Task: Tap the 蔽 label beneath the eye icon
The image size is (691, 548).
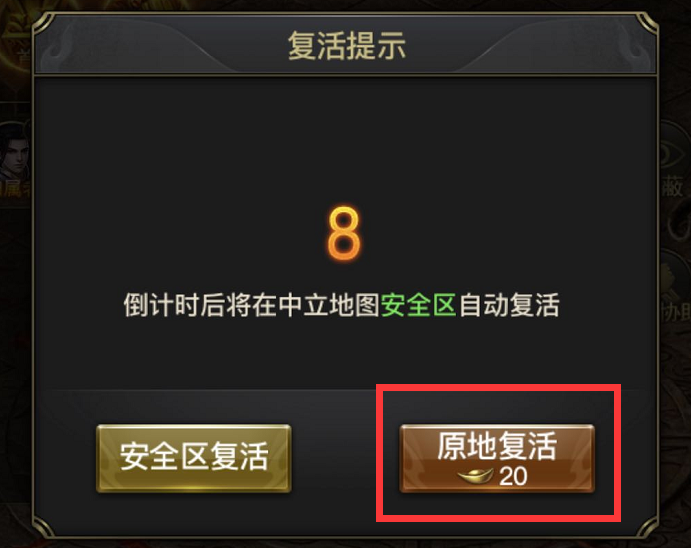Action: pyautogui.click(x=673, y=187)
